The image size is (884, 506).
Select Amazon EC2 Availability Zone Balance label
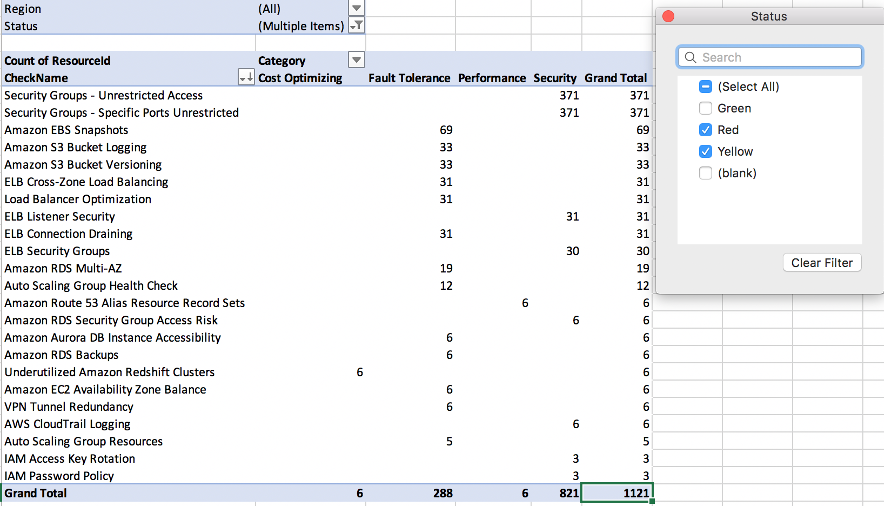105,390
